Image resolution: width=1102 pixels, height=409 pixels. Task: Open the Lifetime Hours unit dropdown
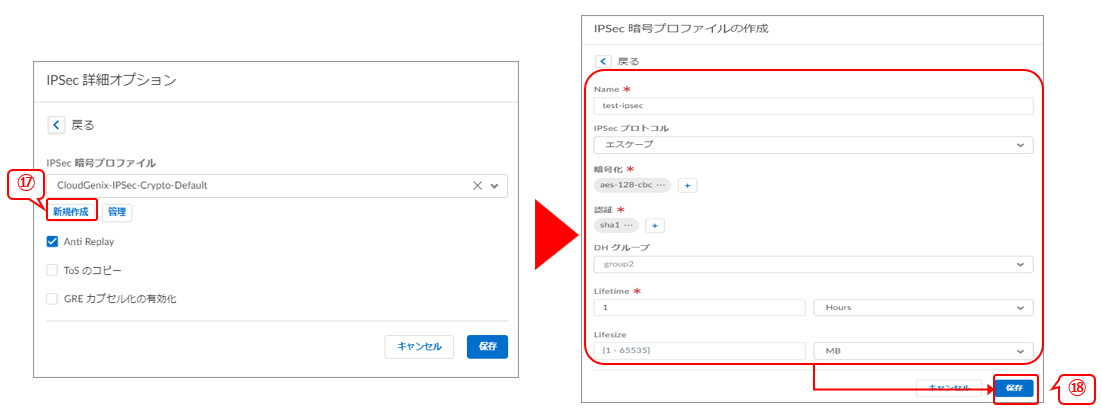923,308
